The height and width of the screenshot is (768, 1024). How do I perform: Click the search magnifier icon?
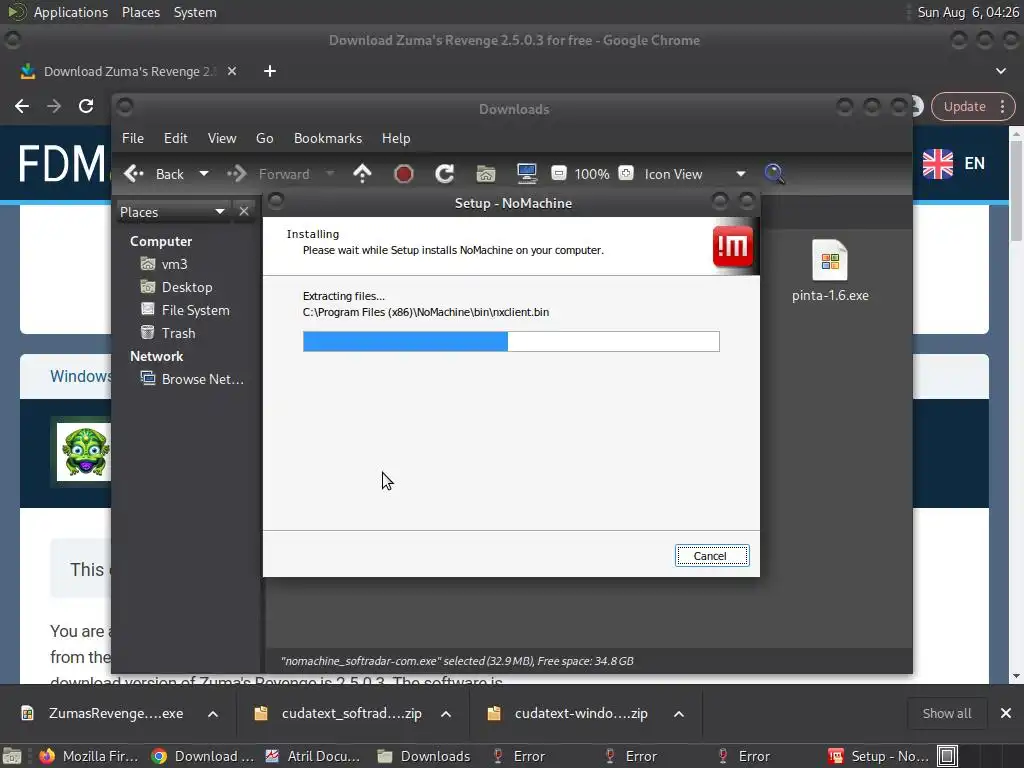click(775, 174)
